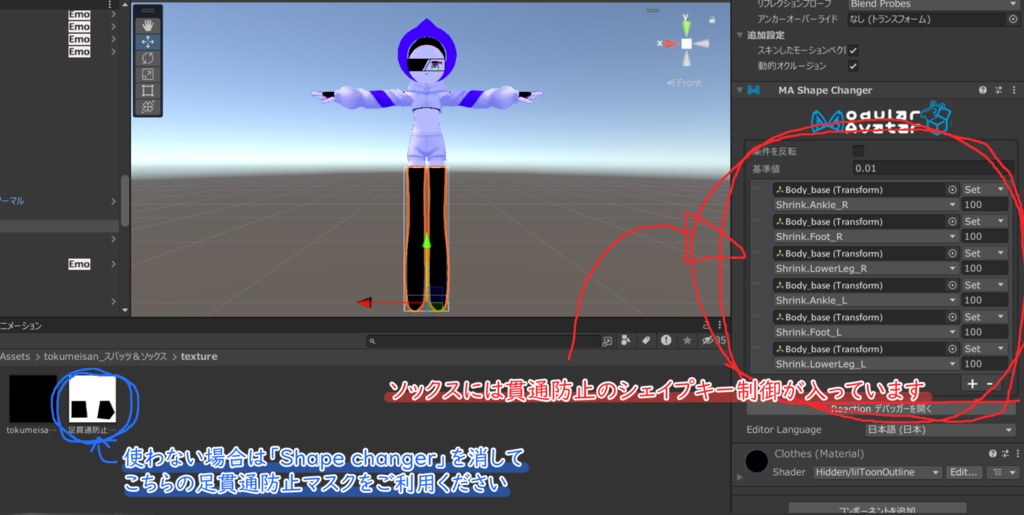The height and width of the screenshot is (515, 1024).
Task: Click the import log filter exclamation icon
Action: pyautogui.click(x=665, y=340)
